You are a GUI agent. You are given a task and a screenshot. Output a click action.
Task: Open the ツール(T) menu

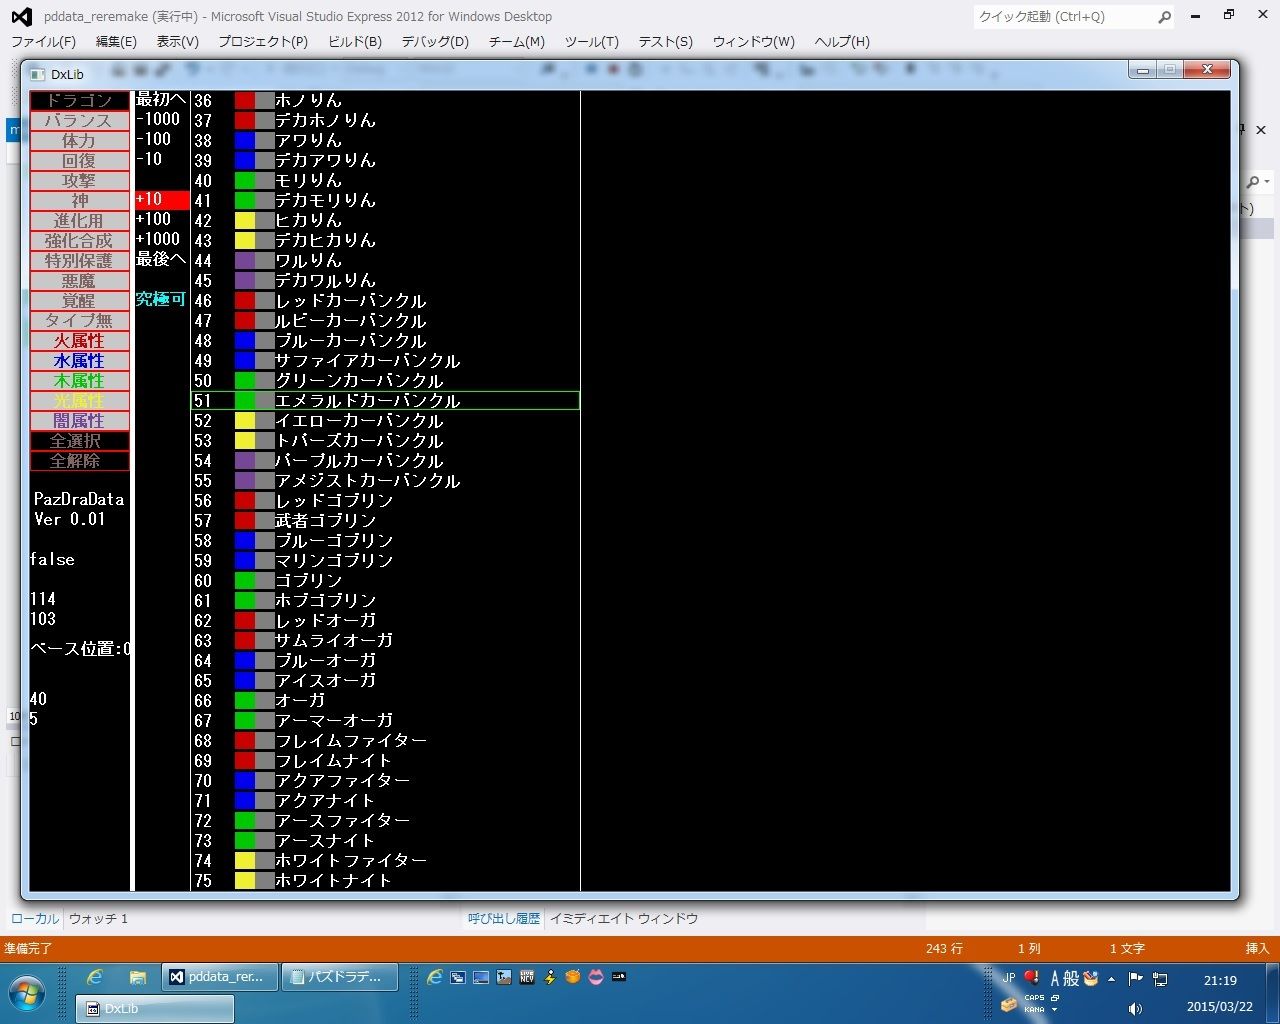[x=592, y=41]
